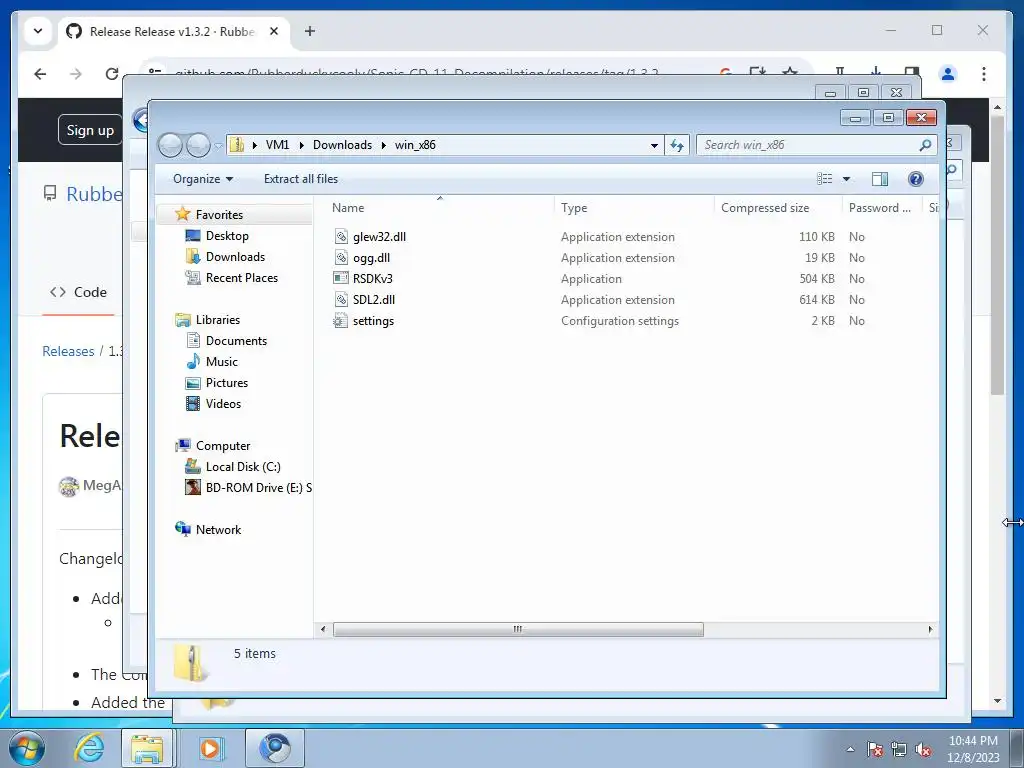Select the RSDKv3 application icon
The width and height of the screenshot is (1024, 768).
(341, 278)
